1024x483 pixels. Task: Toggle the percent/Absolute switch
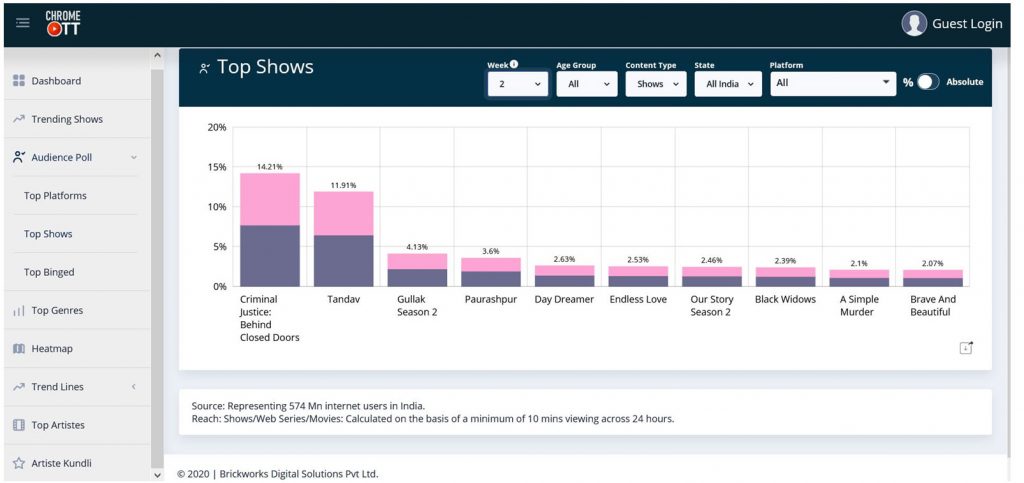pos(927,83)
